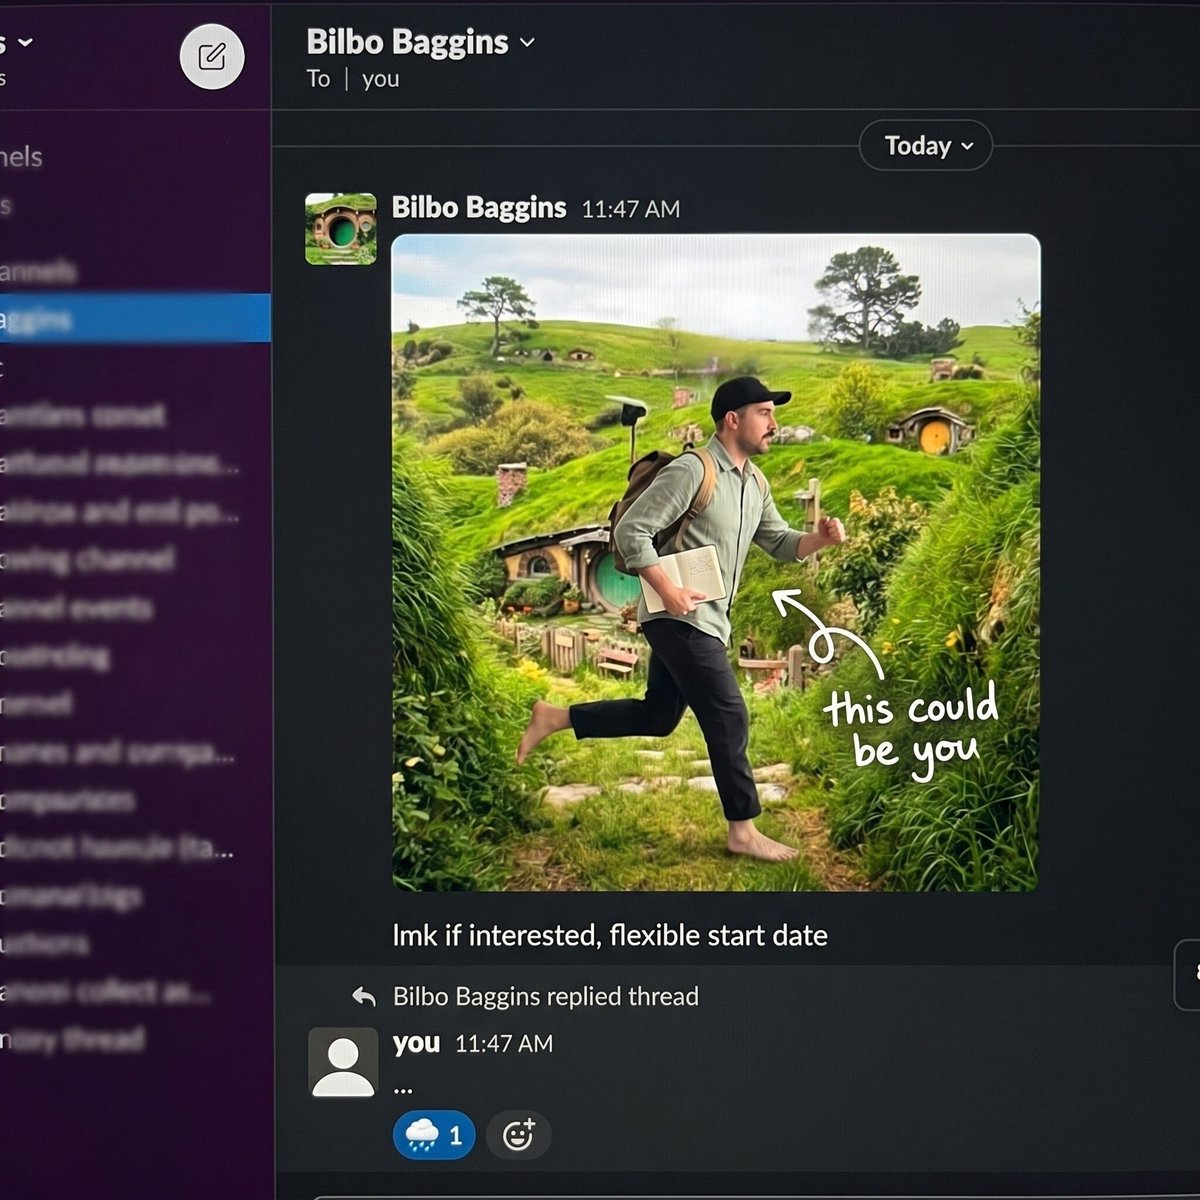Click the 11:47 AM timestamp beside 'you'

(x=504, y=1044)
